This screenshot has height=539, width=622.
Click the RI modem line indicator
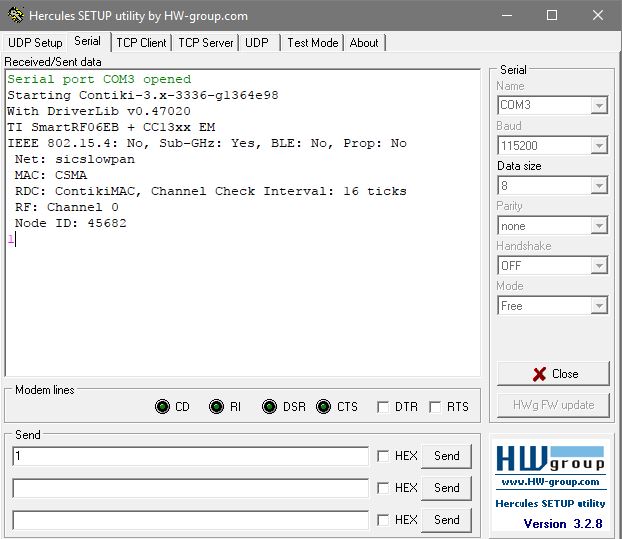[x=216, y=407]
